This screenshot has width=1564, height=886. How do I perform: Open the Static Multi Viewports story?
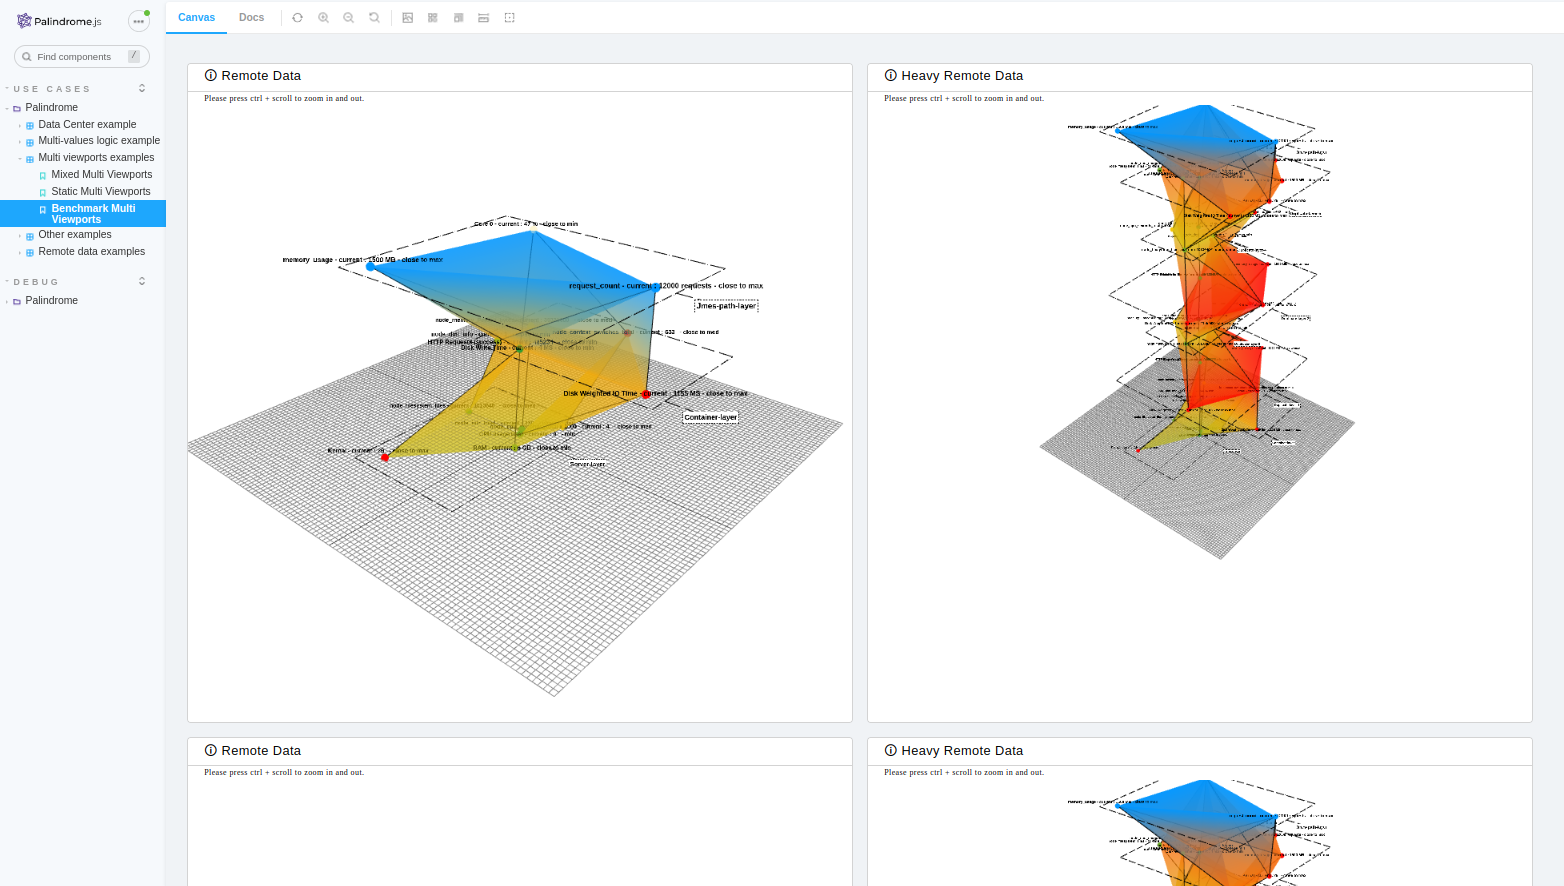click(101, 192)
